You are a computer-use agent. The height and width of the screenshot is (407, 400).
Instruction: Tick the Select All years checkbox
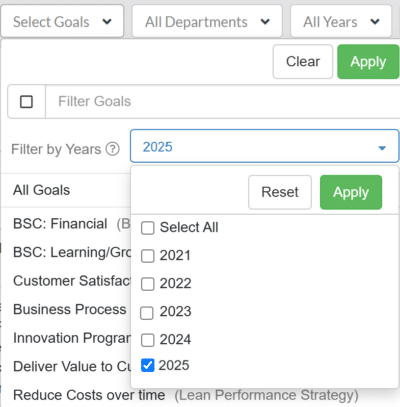148,228
